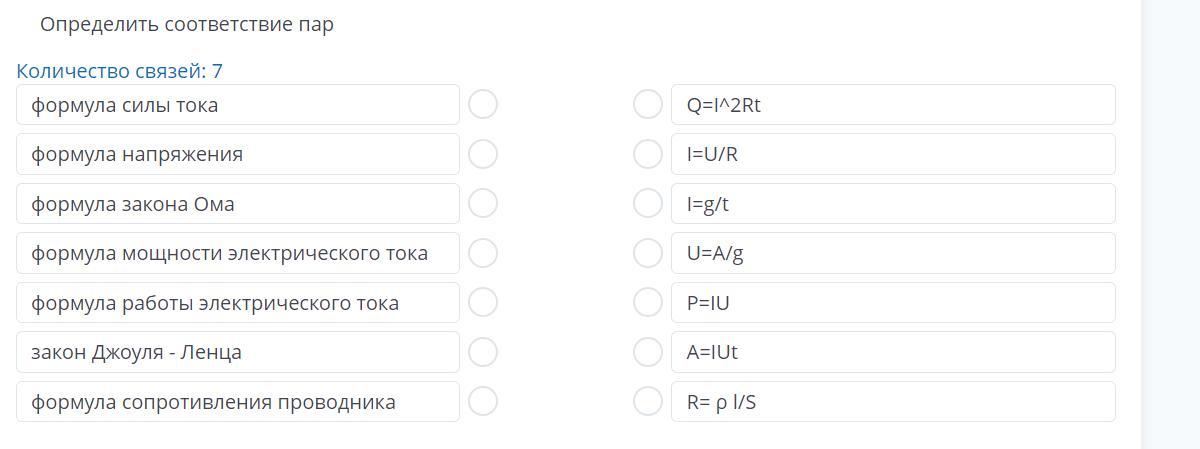Screen dimensions: 1200x449
Task: Select the circle for 'закон Джоуля - Ленца'
Action: pos(483,352)
